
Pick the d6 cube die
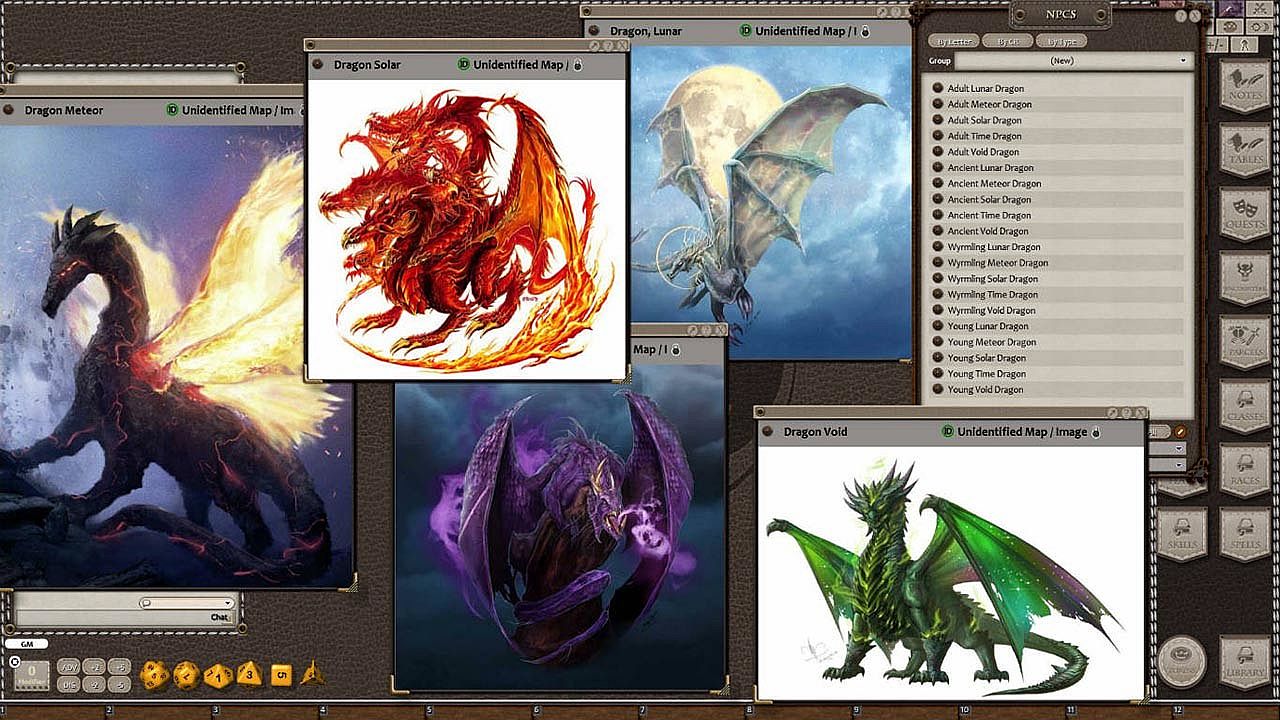(x=280, y=676)
